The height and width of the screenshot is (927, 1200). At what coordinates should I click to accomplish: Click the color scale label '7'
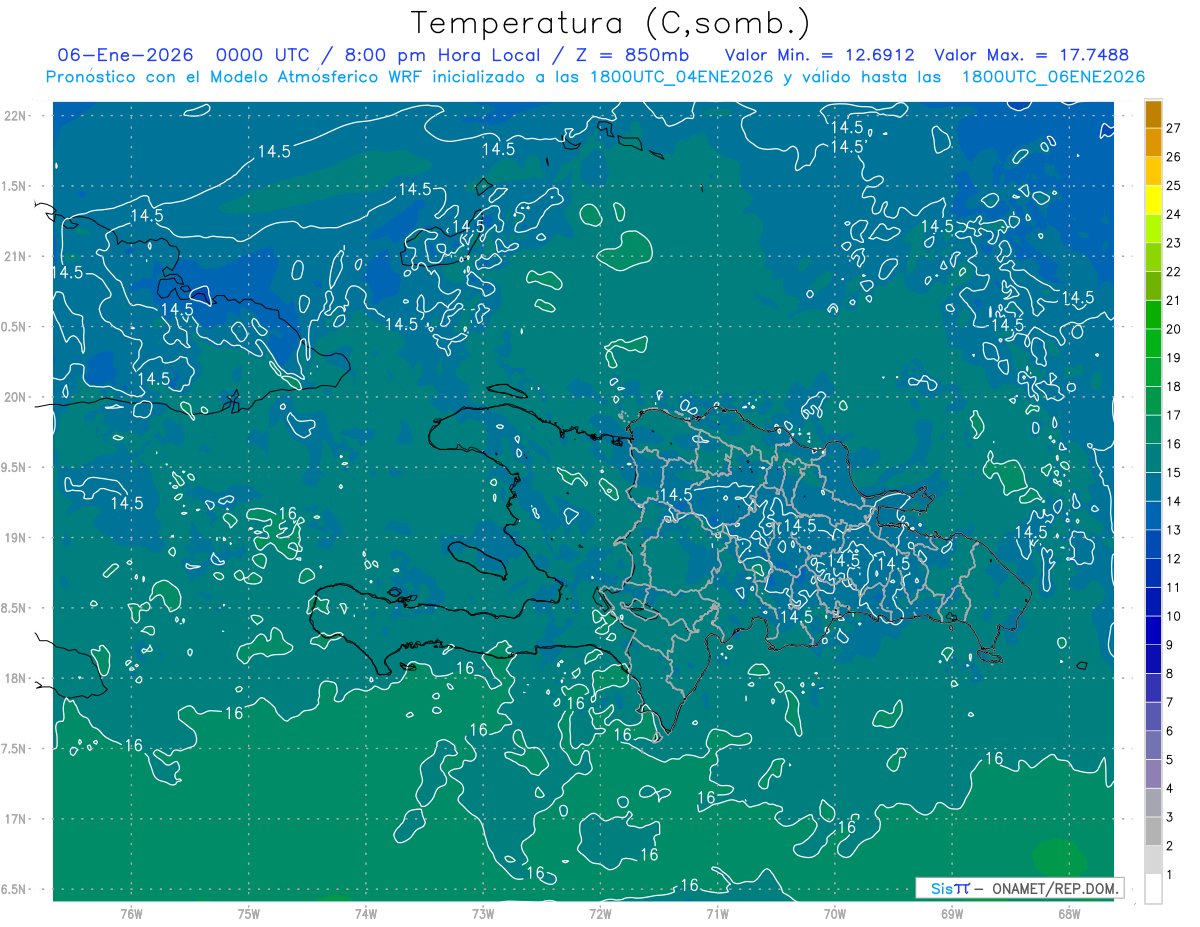[1170, 702]
